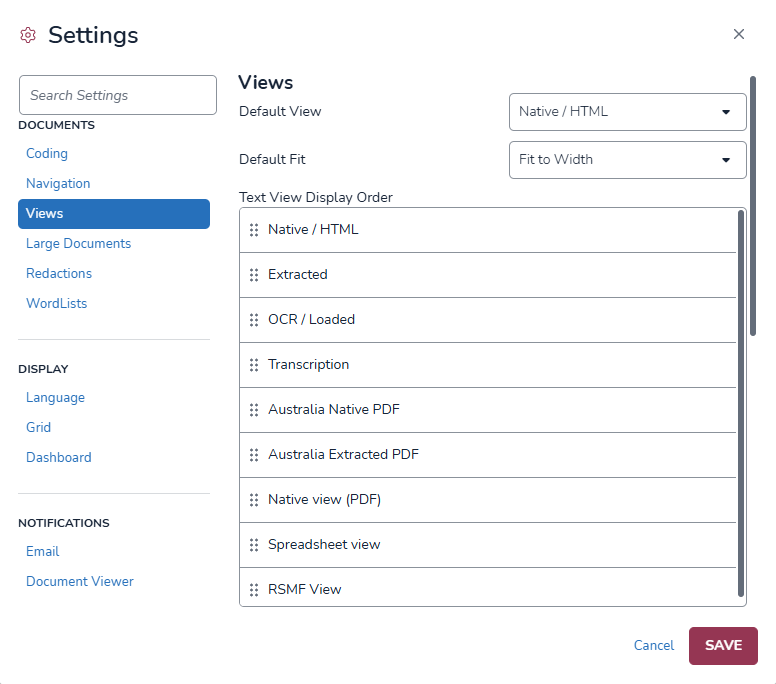Expand the Default Fit dropdown
Screen dimensions: 776x684
click(627, 160)
